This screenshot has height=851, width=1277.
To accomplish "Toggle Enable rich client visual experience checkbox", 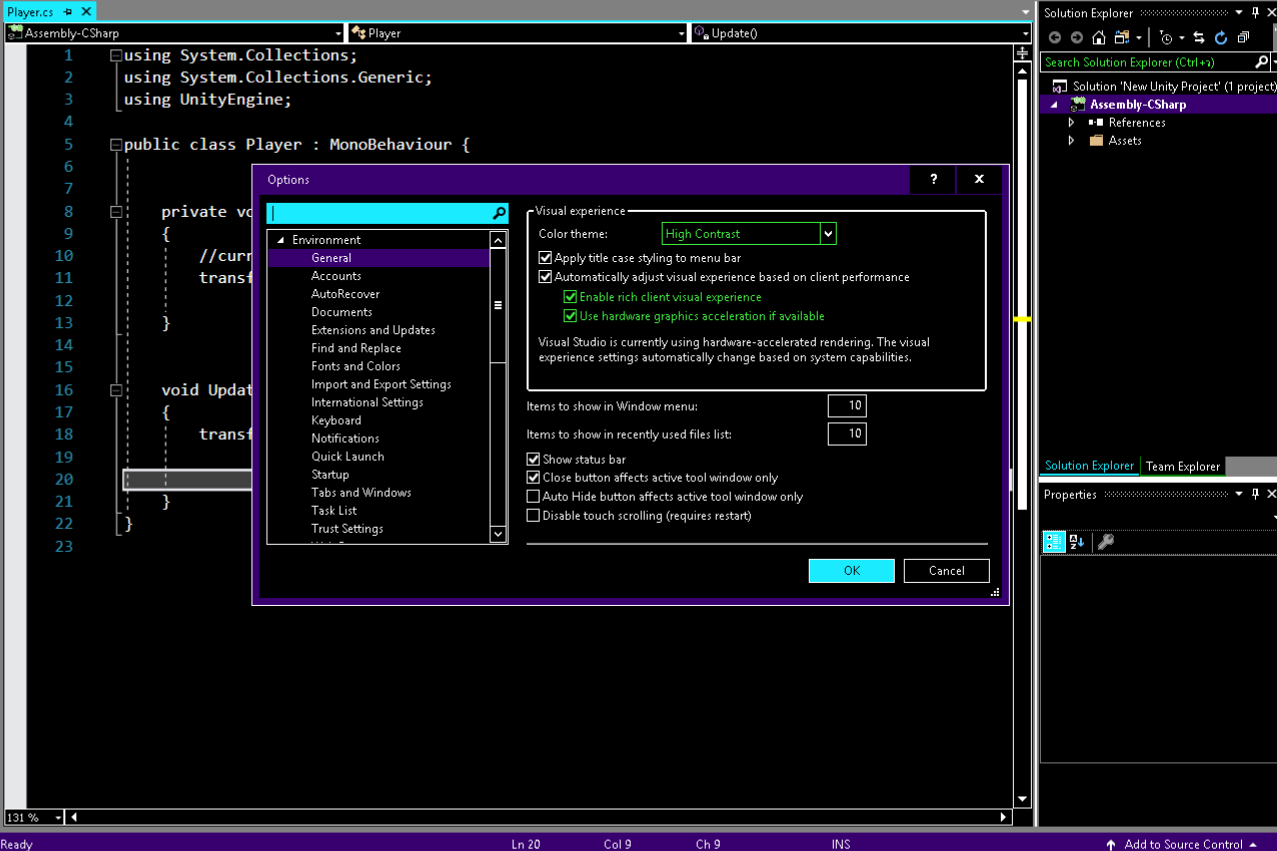I will point(570,297).
